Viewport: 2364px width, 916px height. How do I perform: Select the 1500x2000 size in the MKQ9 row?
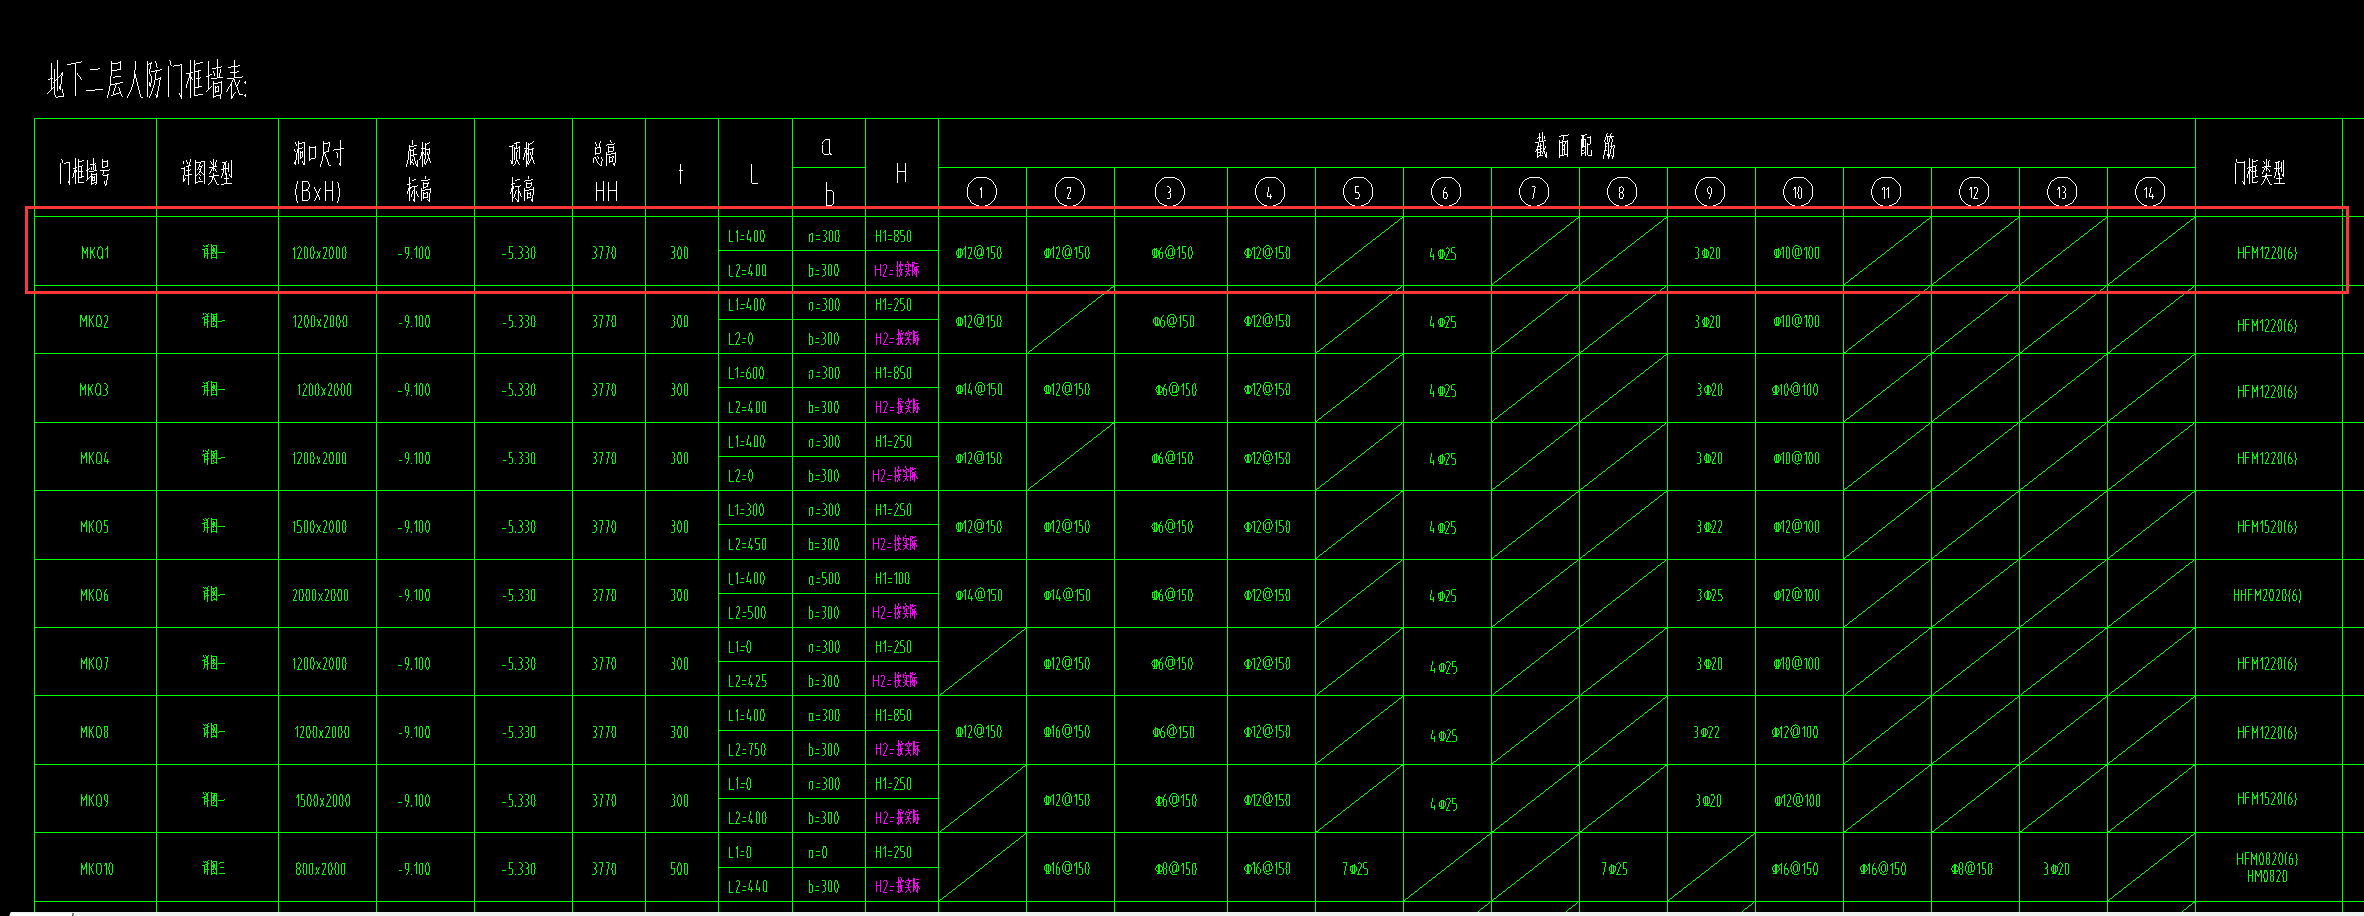(323, 801)
